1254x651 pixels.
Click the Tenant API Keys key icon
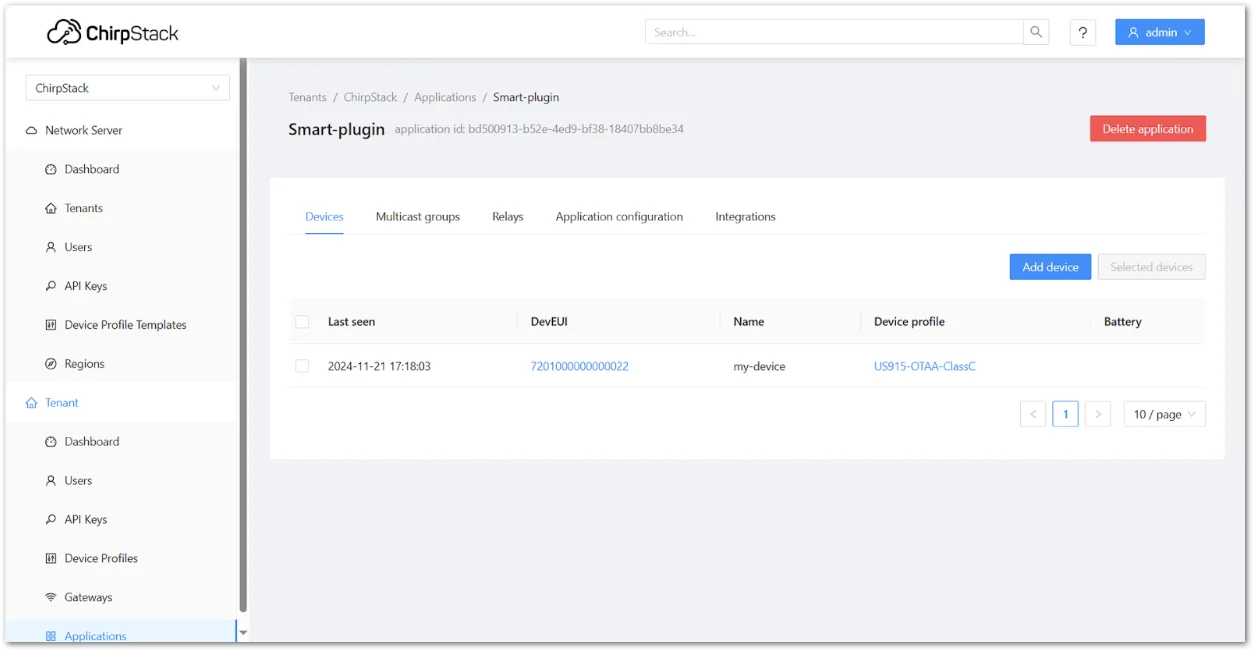(51, 520)
